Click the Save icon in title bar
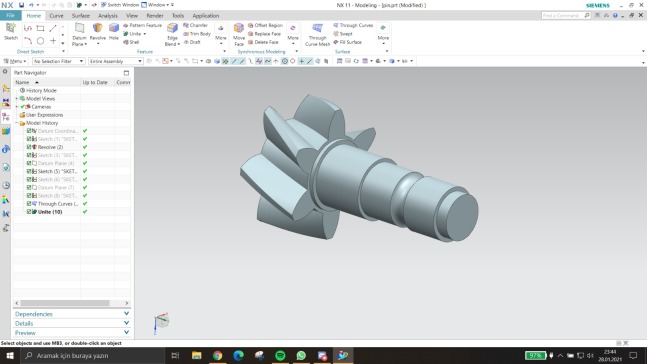This screenshot has height=364, width=647. [x=21, y=5]
